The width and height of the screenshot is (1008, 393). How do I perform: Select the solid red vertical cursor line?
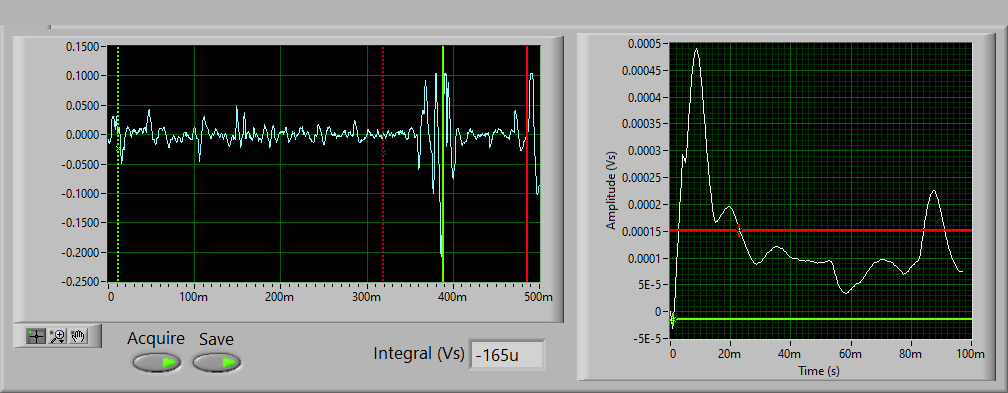pyautogui.click(x=527, y=164)
